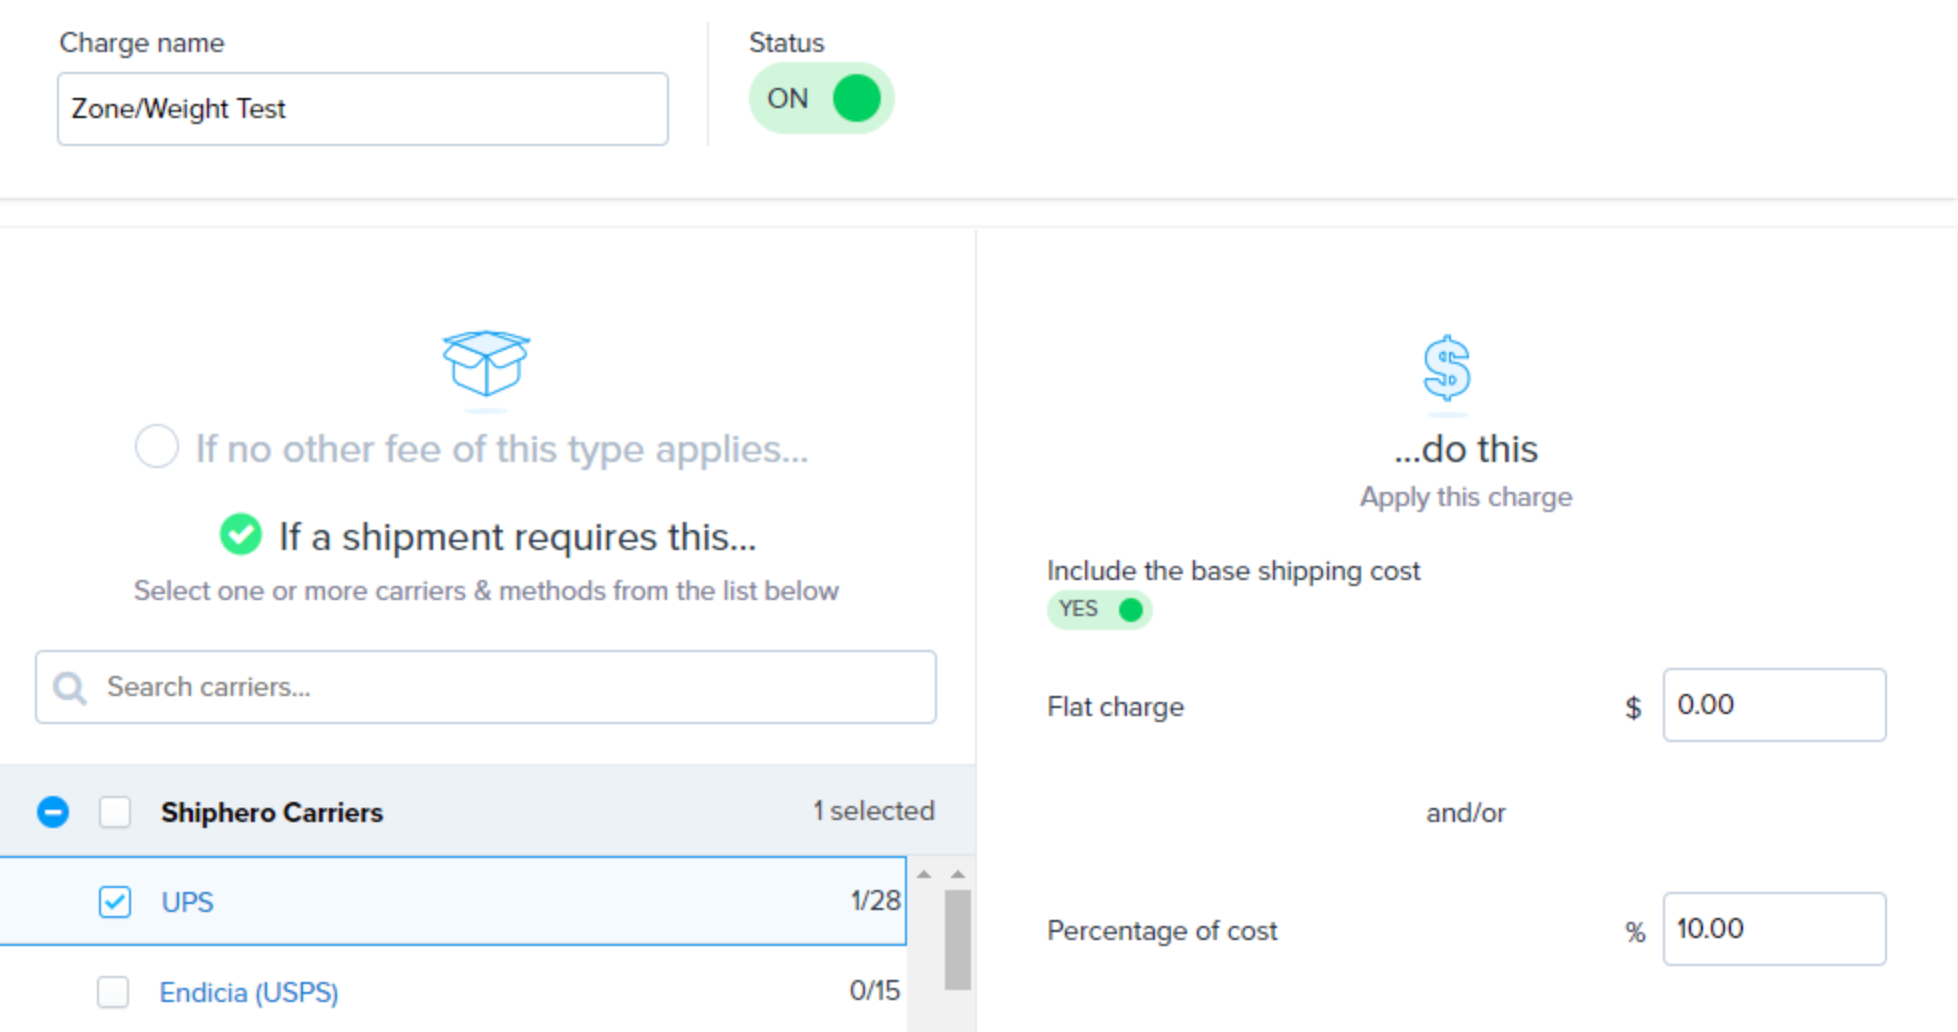Click the Charge name input field
This screenshot has height=1032, width=1958.
point(363,109)
